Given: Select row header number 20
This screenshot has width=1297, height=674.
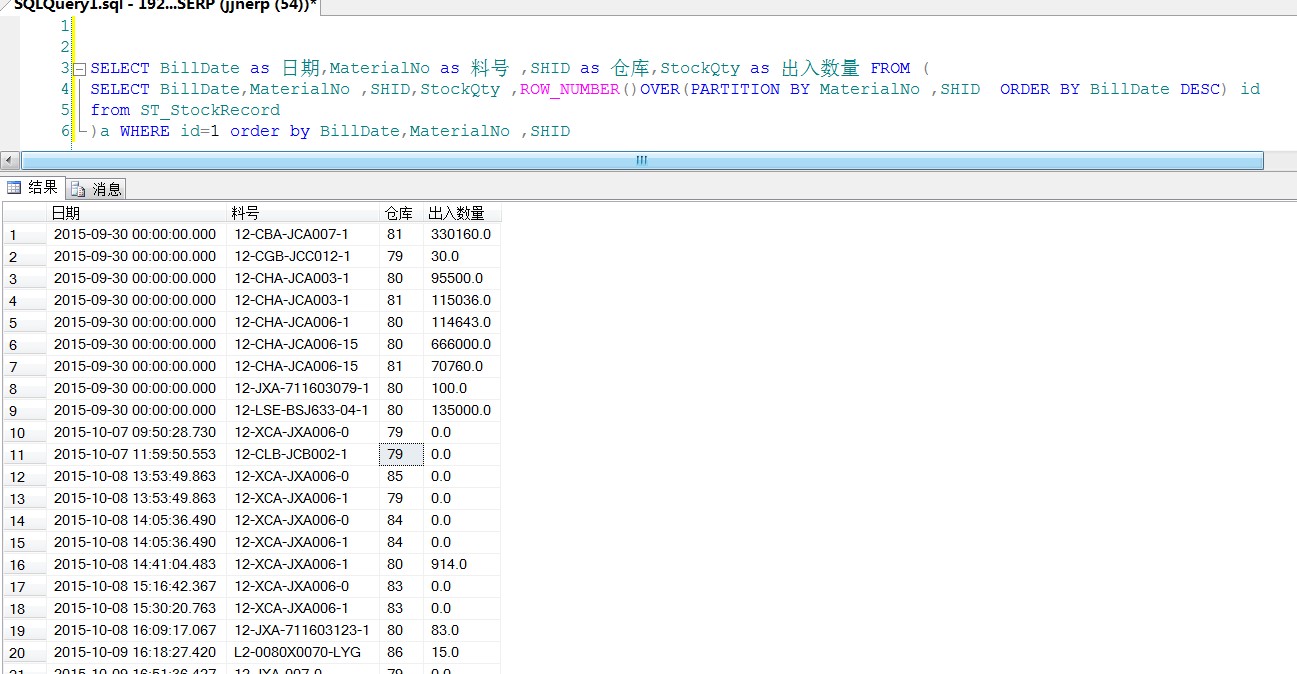Looking at the screenshot, I should click(24, 653).
